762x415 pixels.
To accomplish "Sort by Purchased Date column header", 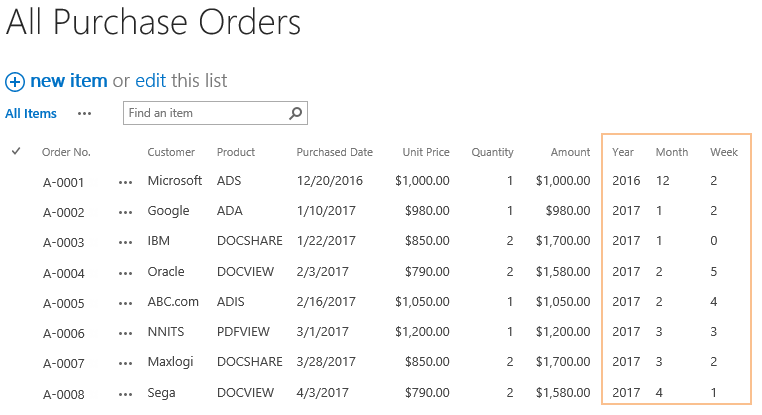I will tap(334, 152).
